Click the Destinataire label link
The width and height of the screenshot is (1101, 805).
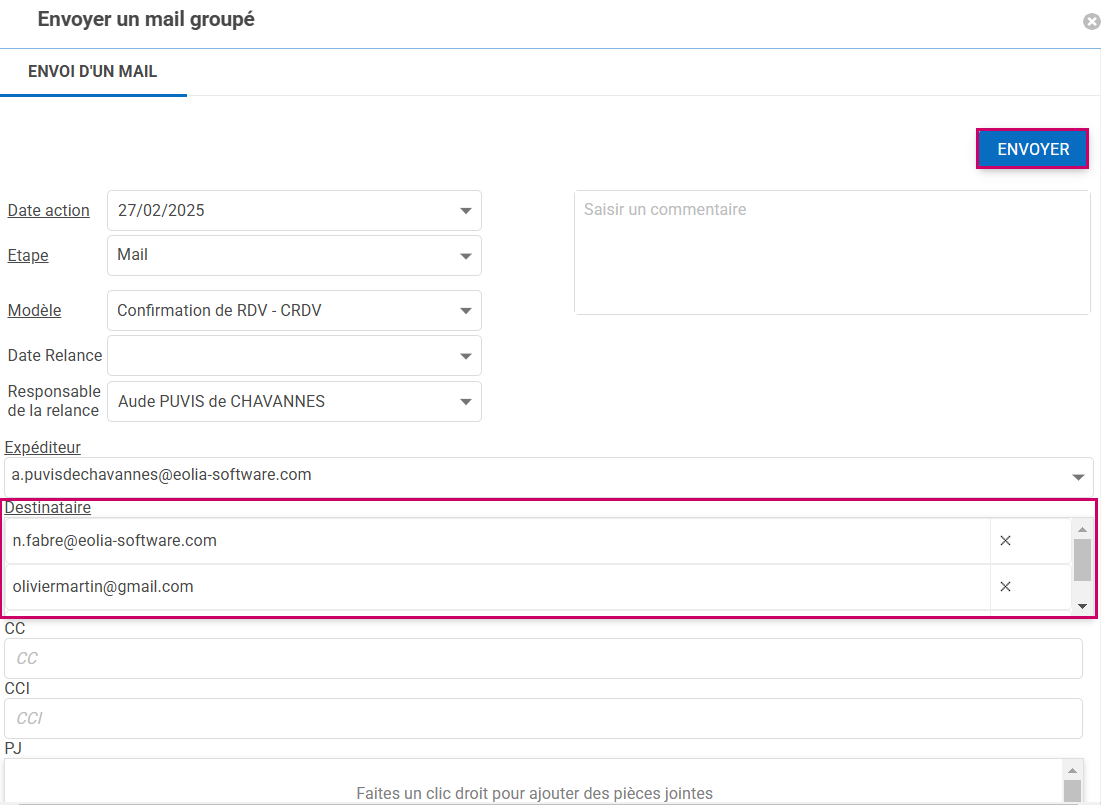(48, 508)
